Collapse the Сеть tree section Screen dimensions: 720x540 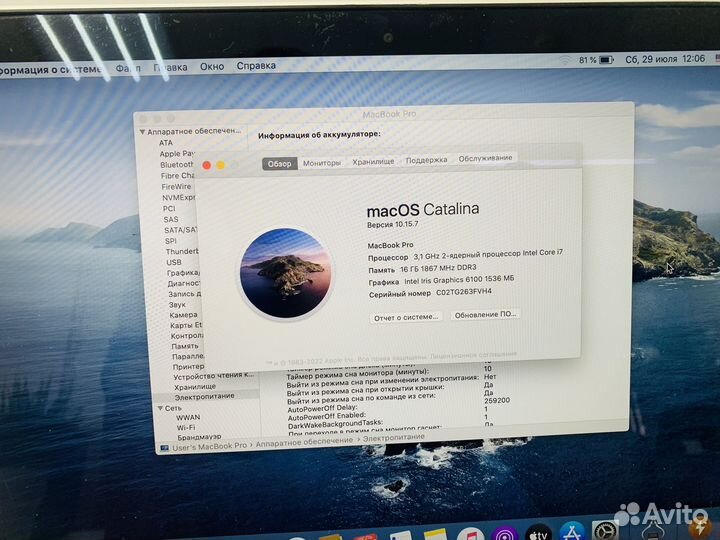[x=160, y=408]
